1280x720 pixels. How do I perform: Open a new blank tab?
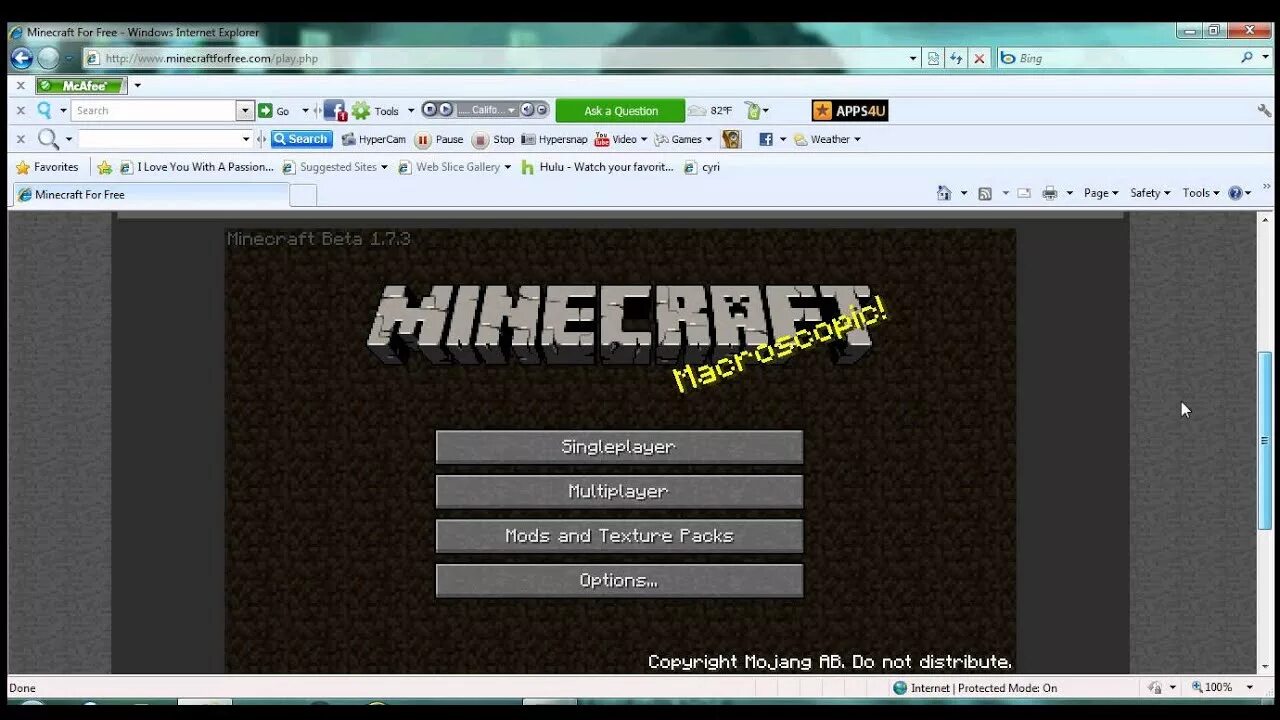click(x=303, y=195)
